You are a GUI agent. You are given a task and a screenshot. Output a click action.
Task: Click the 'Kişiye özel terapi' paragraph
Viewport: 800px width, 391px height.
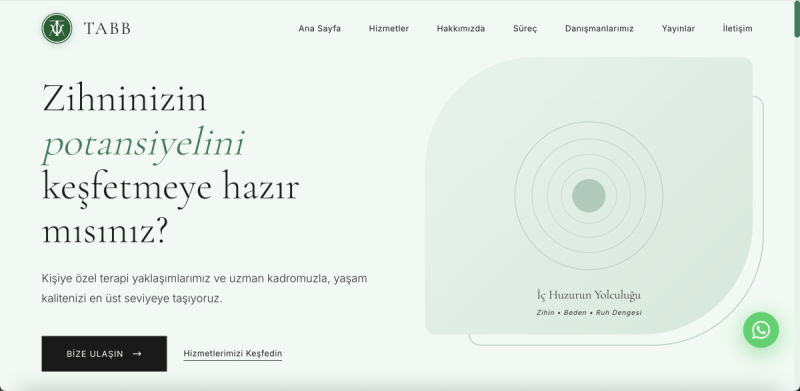pos(204,288)
